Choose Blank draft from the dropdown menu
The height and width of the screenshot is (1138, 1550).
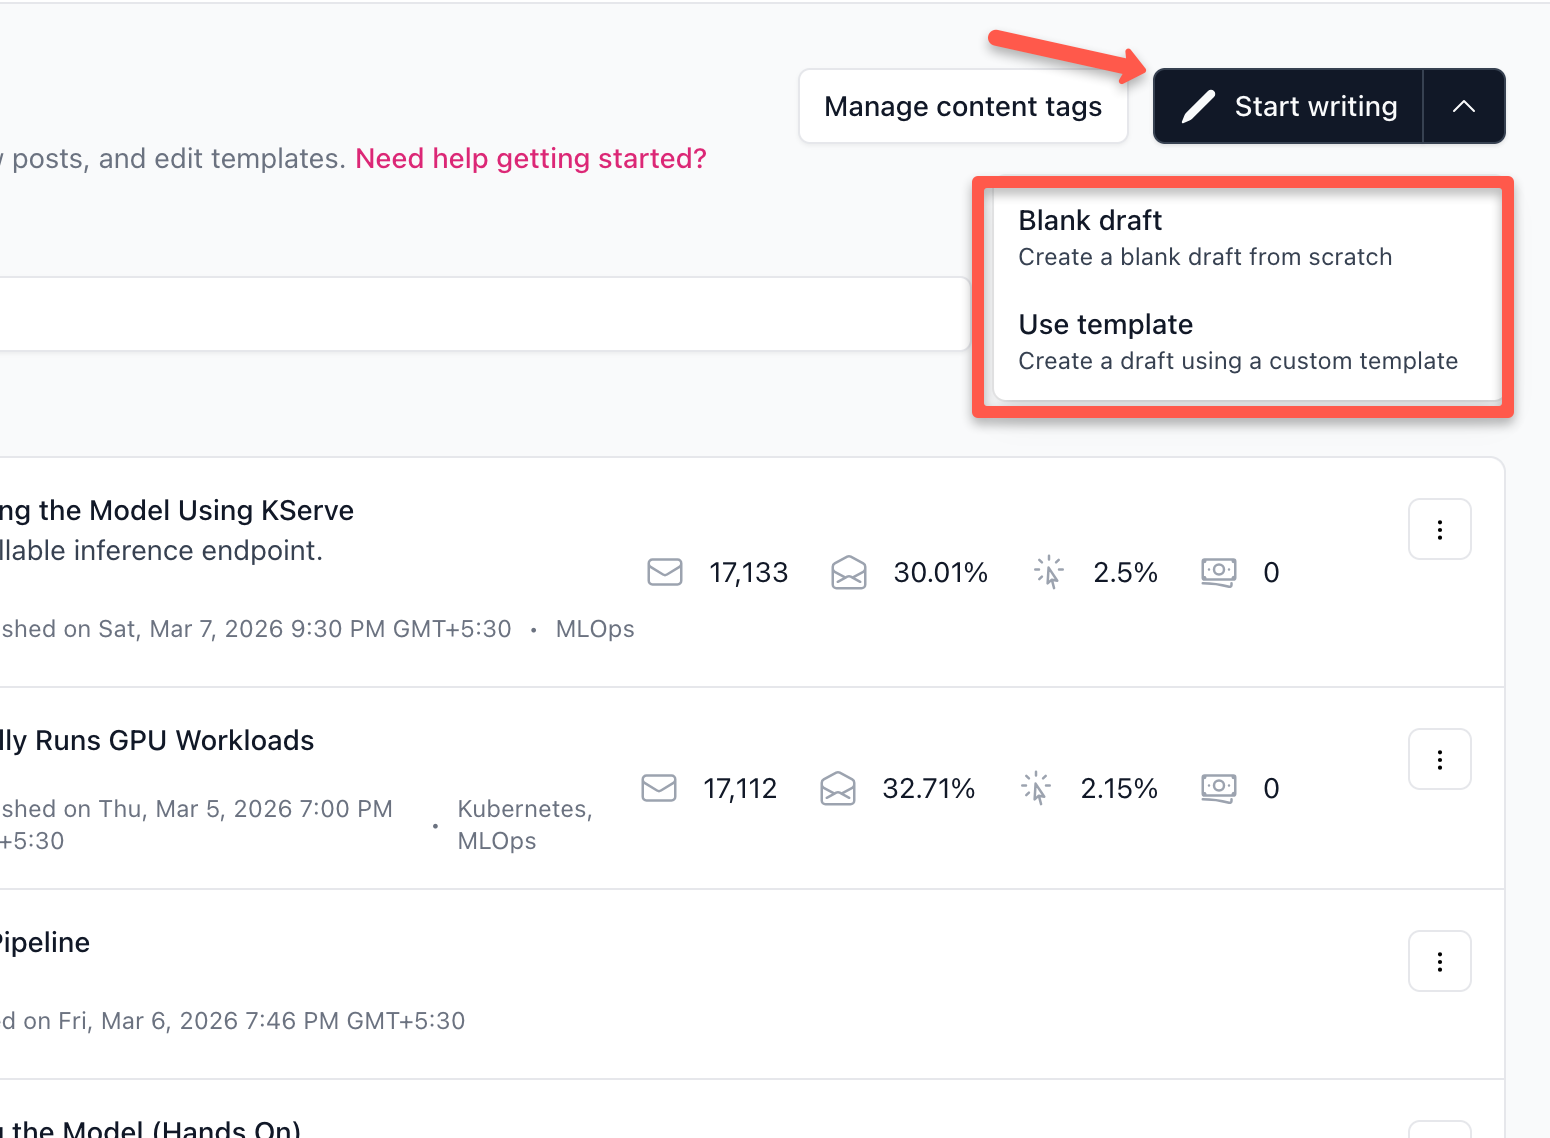[1089, 220]
